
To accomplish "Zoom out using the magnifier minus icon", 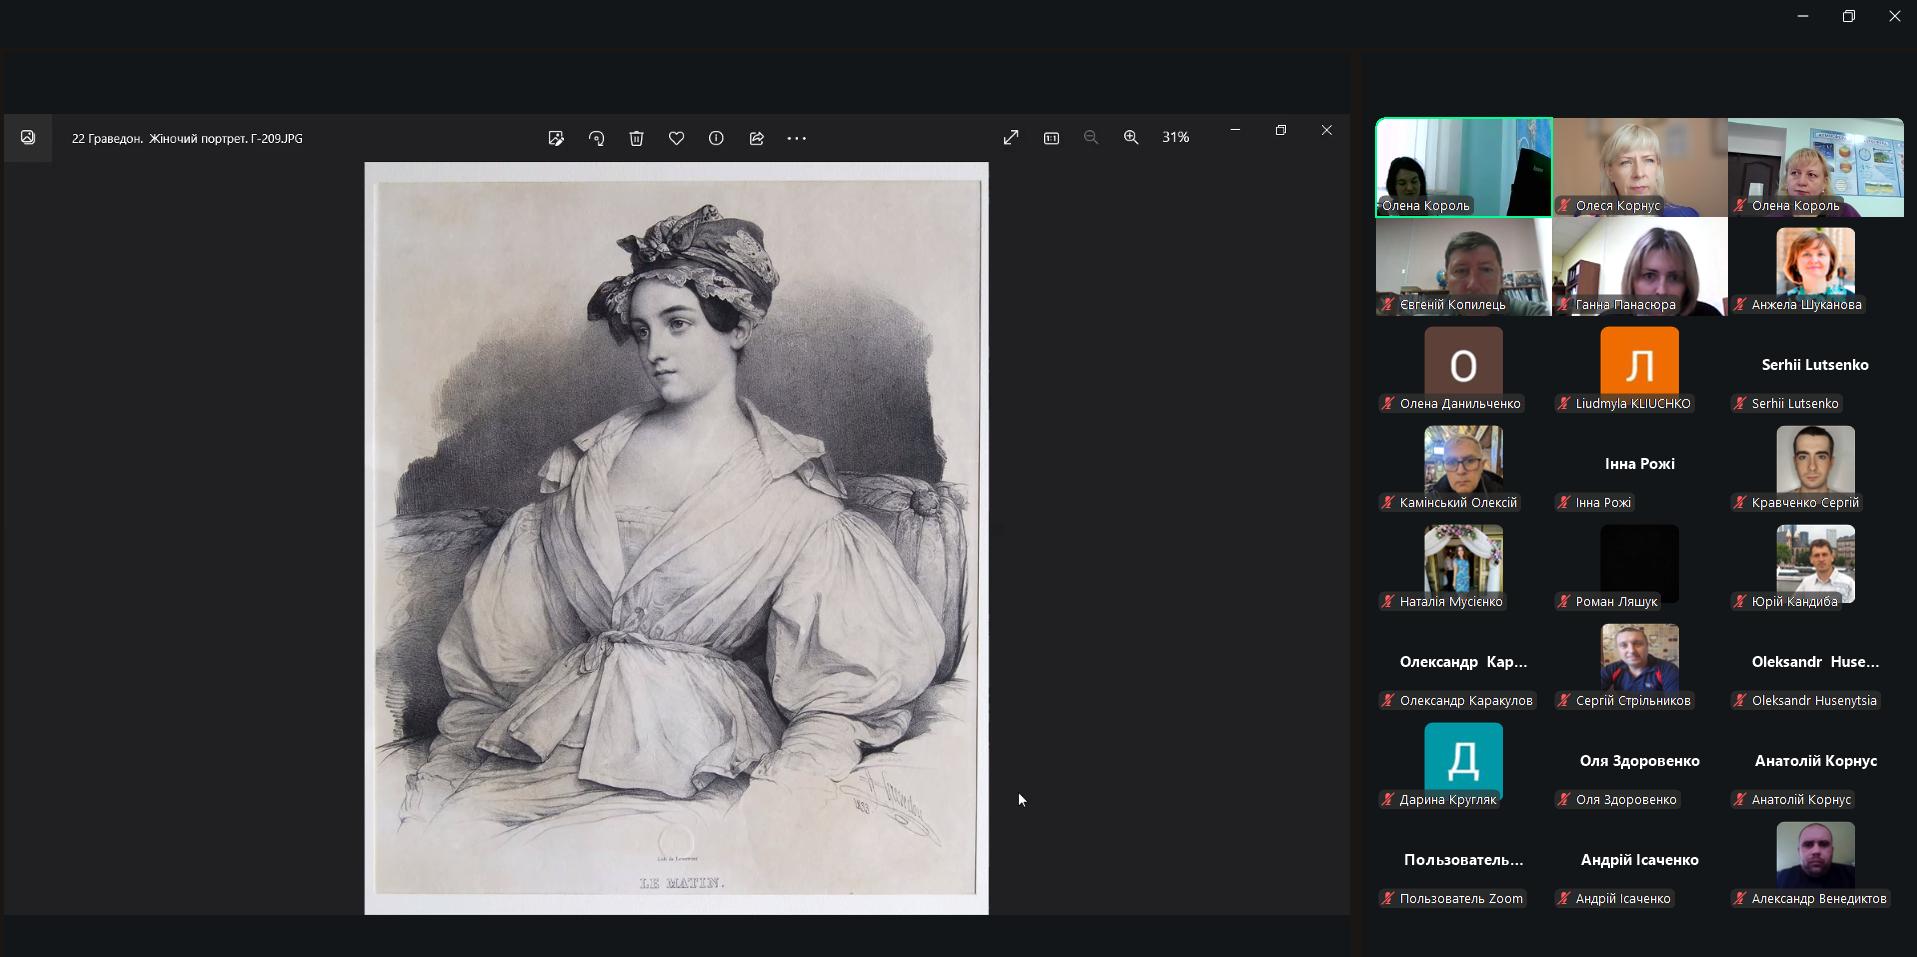I will (x=1091, y=137).
